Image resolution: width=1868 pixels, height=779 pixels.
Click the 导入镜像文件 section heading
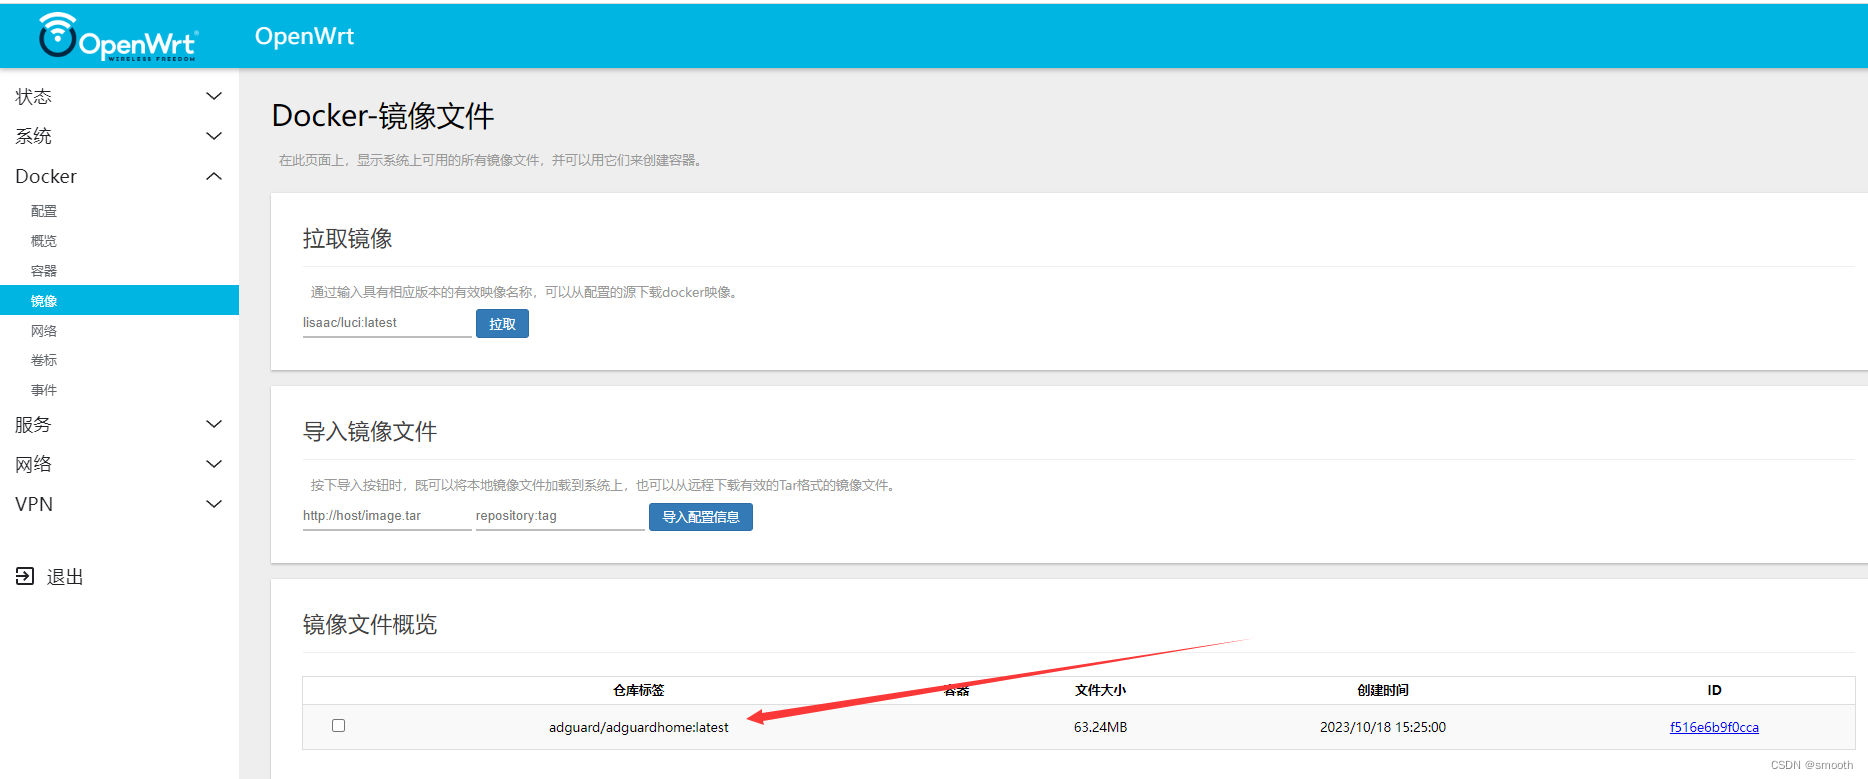click(370, 432)
